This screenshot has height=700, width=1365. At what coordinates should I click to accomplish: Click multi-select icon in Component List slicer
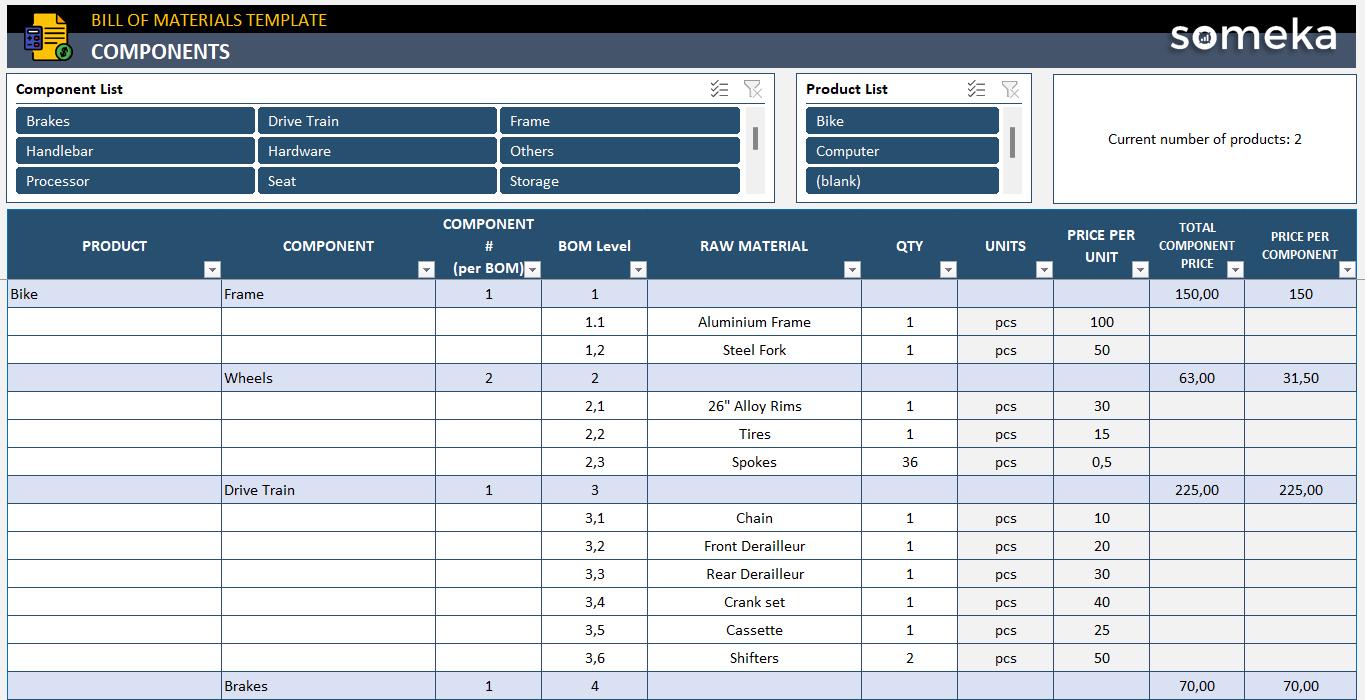pos(720,89)
